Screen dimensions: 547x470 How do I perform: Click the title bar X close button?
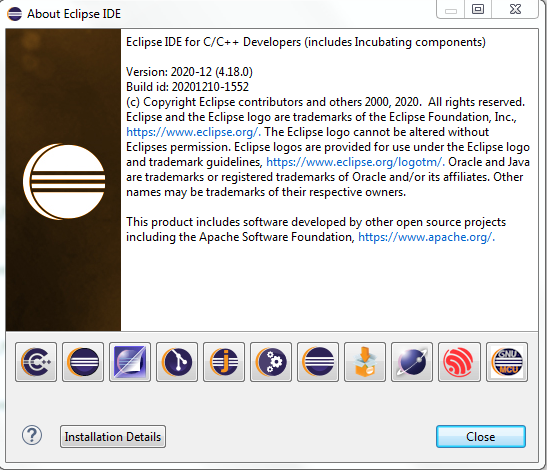coord(515,9)
